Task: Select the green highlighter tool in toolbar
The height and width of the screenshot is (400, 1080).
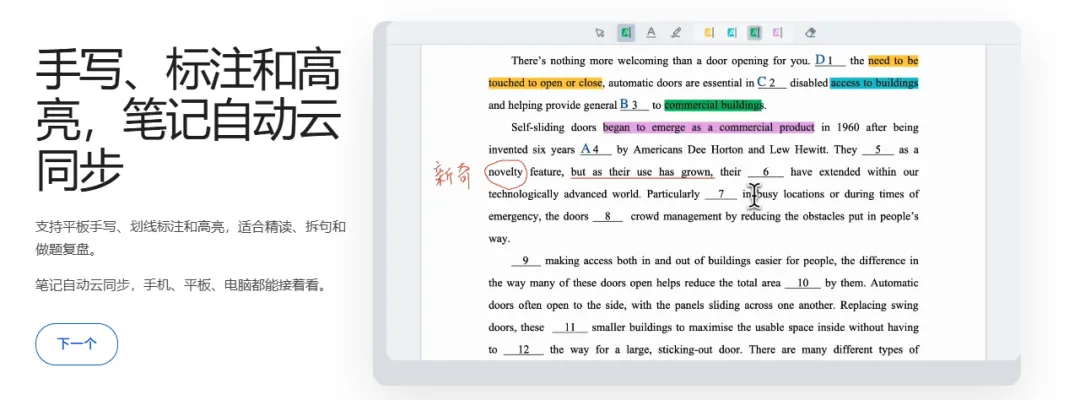Action: point(625,32)
